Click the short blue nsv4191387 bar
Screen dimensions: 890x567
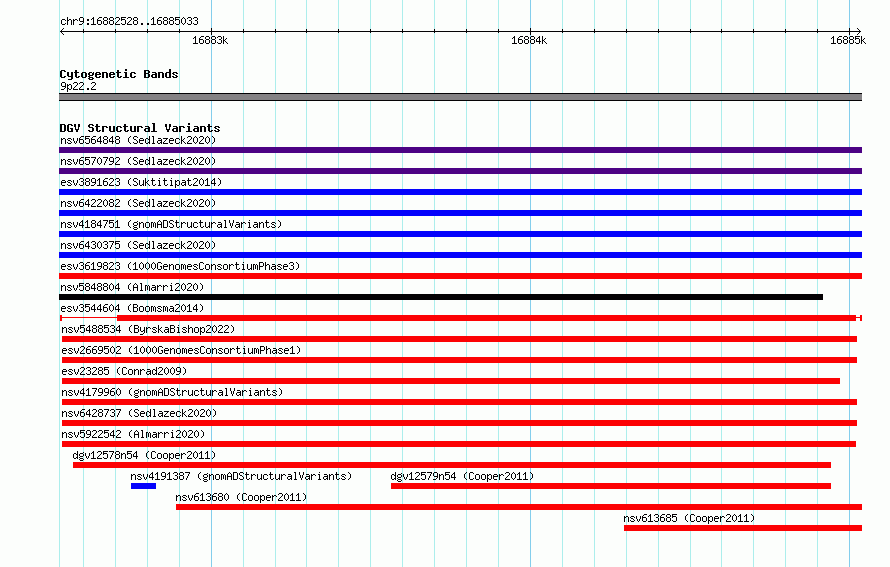[x=143, y=486]
